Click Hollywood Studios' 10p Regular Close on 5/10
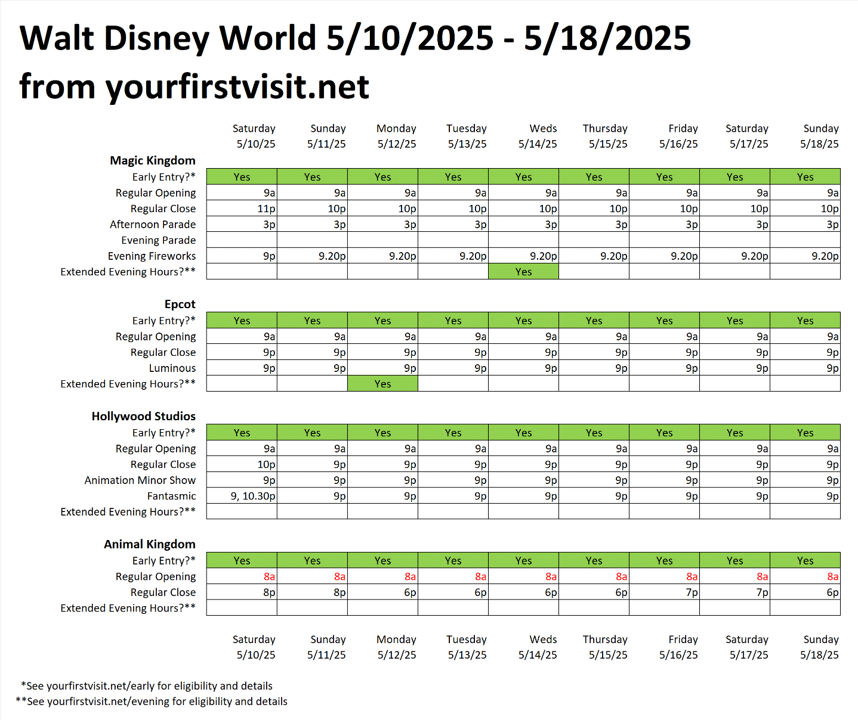858x720 pixels. [242, 464]
